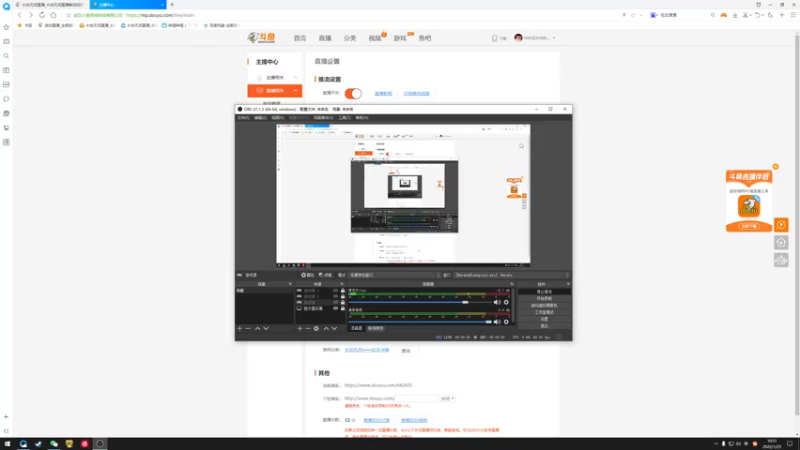
Task: Adjust the second mixer channel volume slider
Action: 419,322
